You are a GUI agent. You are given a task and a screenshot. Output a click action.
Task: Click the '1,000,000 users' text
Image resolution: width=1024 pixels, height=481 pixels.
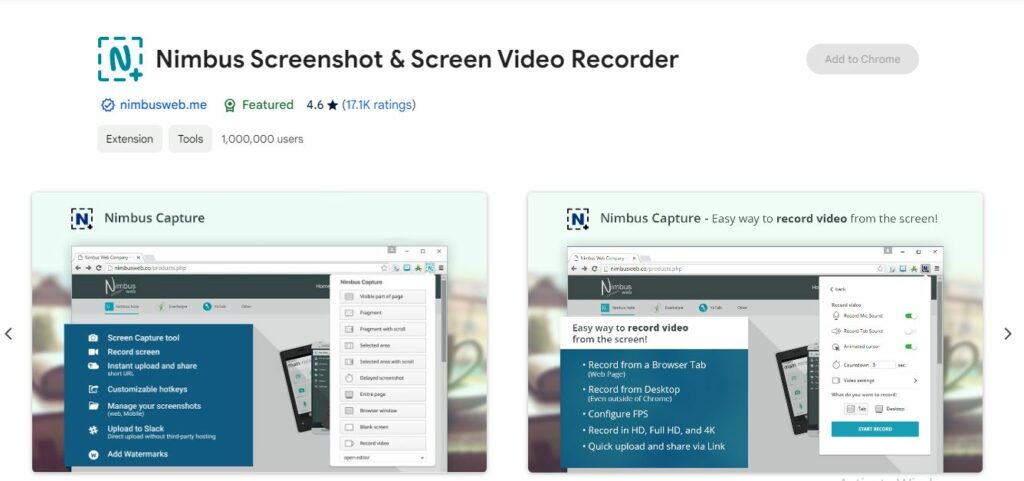coord(262,139)
